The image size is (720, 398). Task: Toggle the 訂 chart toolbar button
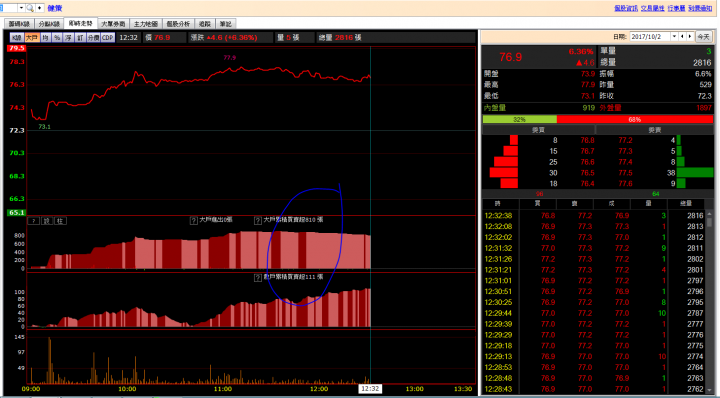tap(80, 38)
